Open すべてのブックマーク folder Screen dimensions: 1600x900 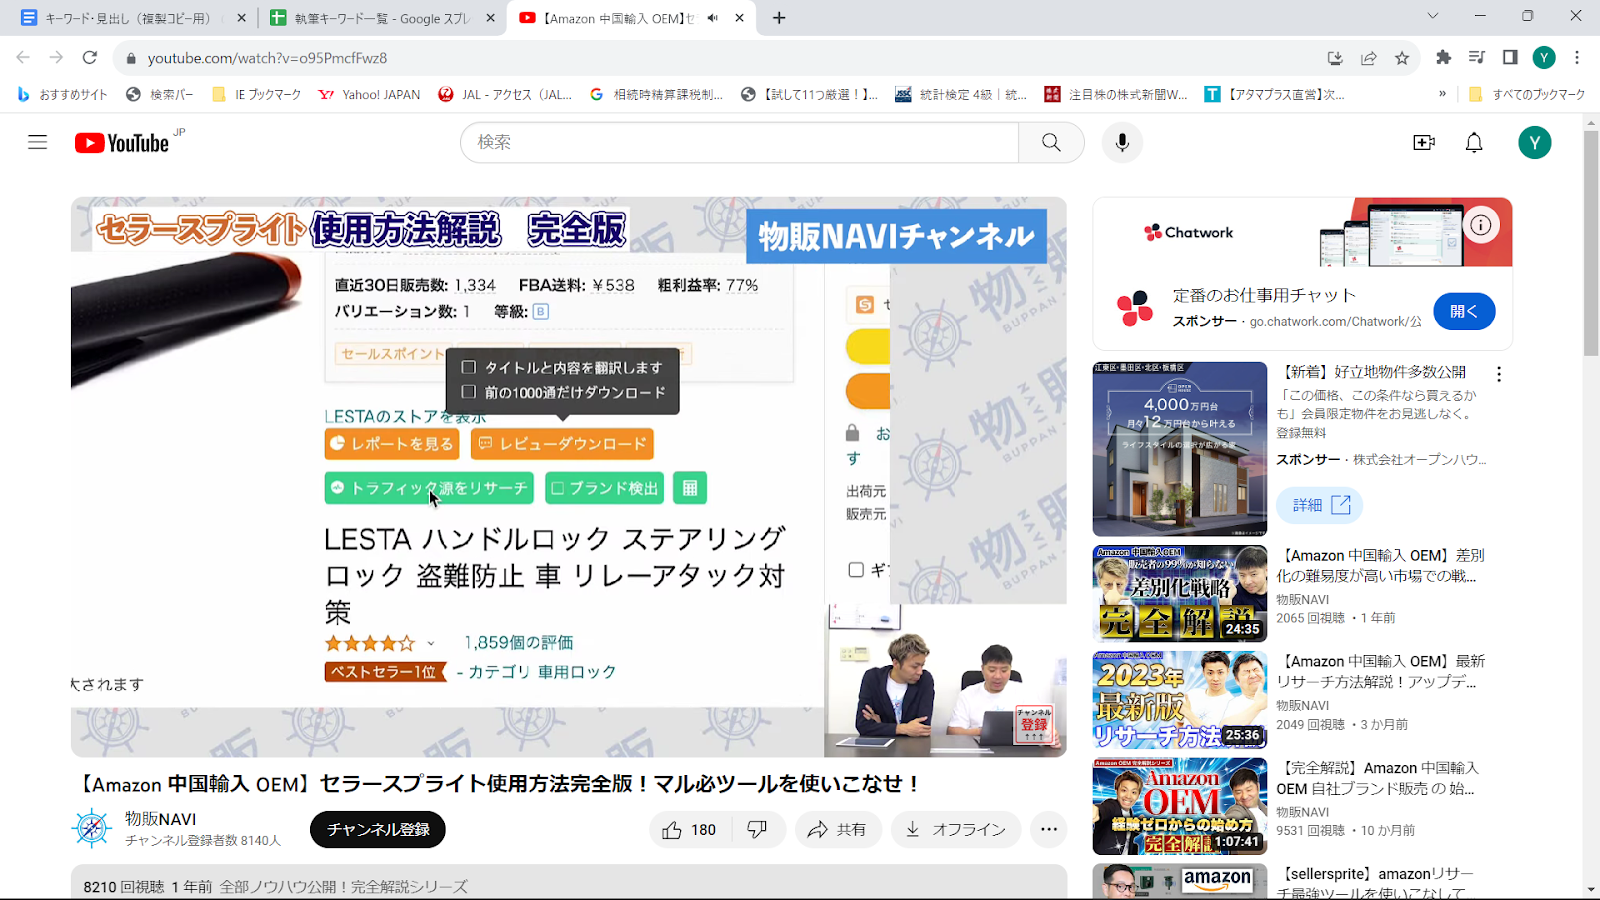click(x=1527, y=94)
